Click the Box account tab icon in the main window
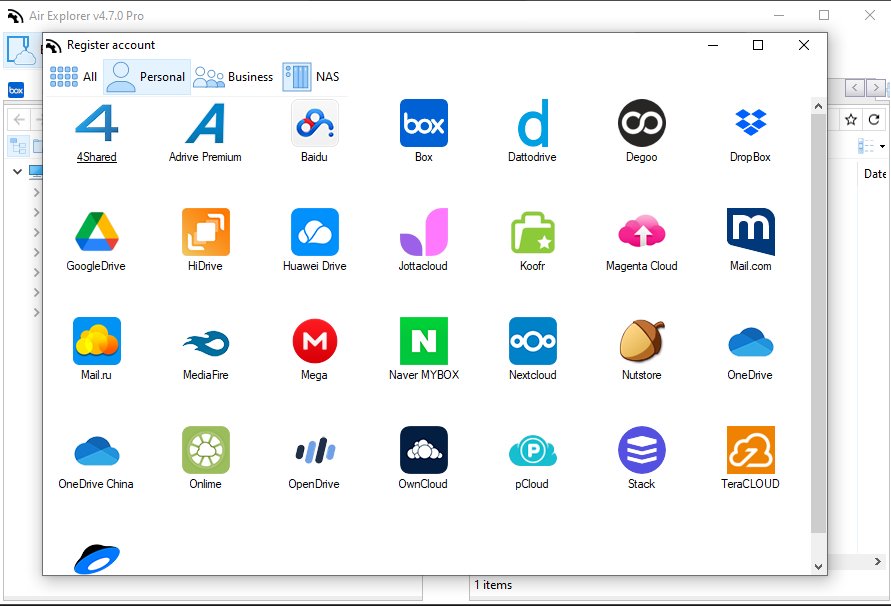 (16, 90)
